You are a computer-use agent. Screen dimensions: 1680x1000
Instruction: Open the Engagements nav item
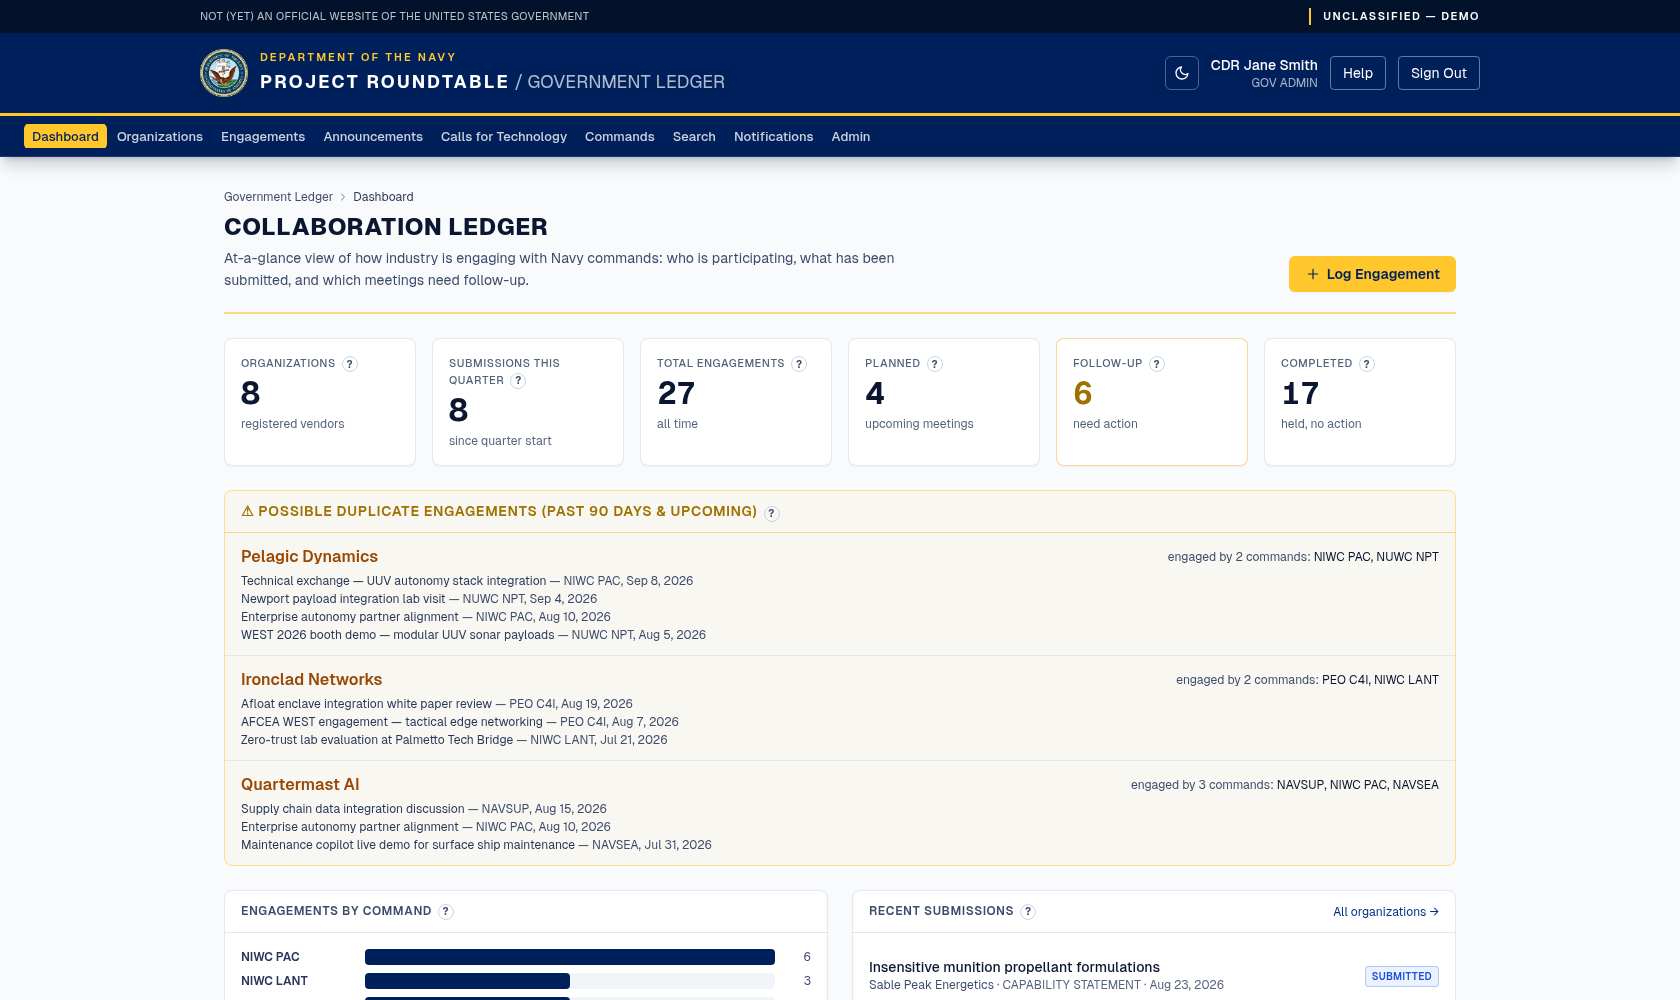(263, 137)
